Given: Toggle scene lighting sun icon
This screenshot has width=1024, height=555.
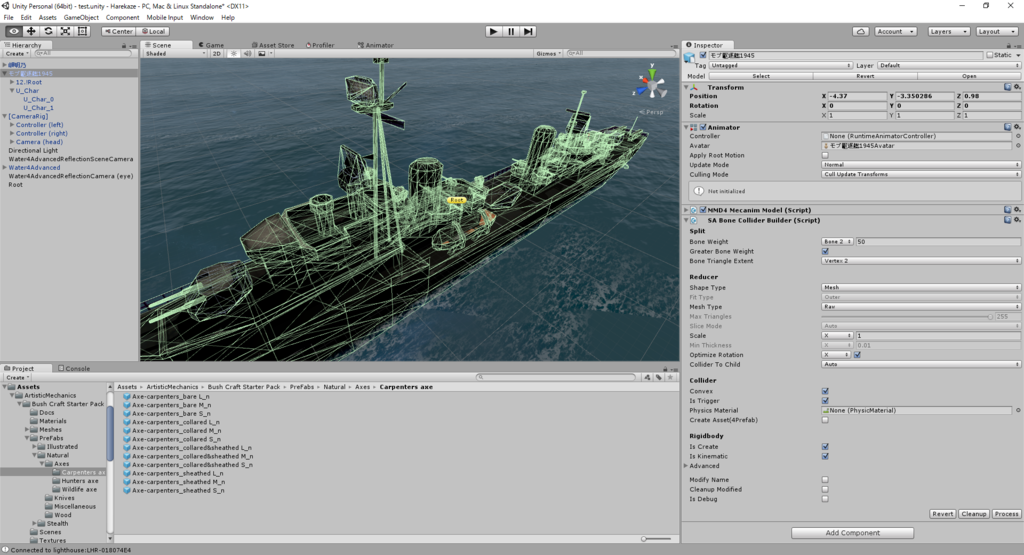Looking at the screenshot, I should 234,54.
